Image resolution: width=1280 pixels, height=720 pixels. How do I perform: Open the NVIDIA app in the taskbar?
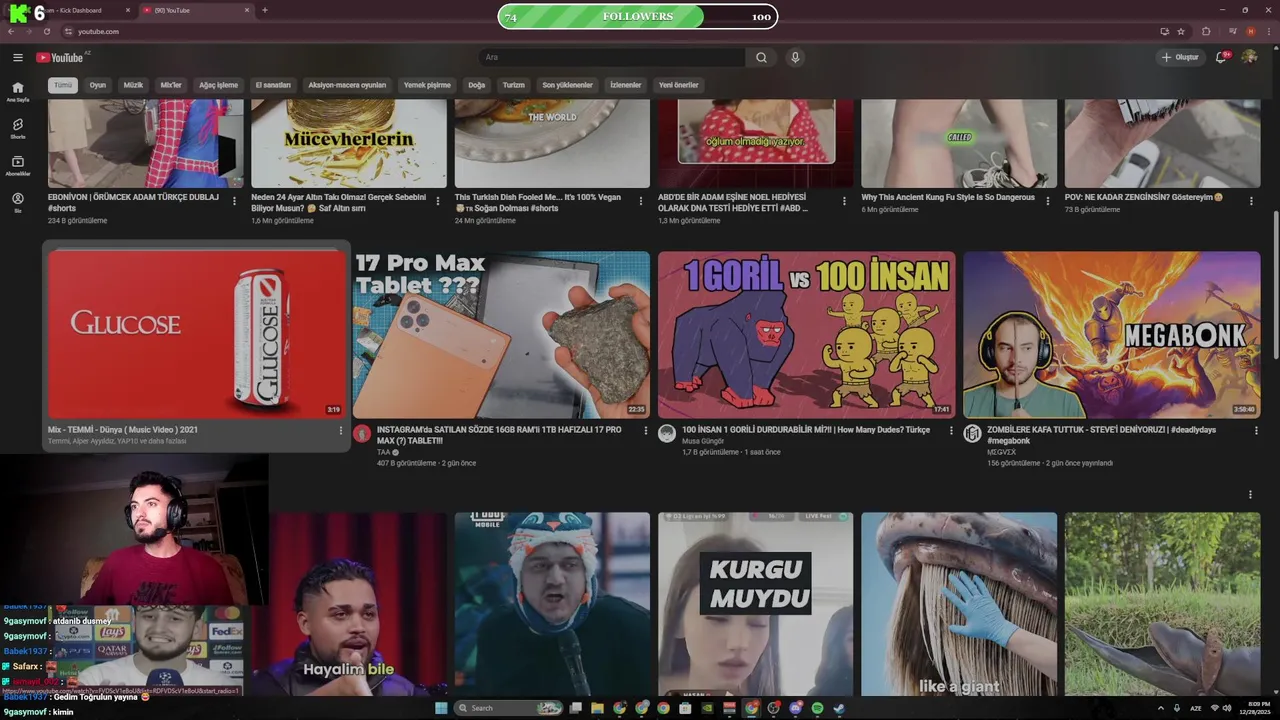(x=707, y=708)
